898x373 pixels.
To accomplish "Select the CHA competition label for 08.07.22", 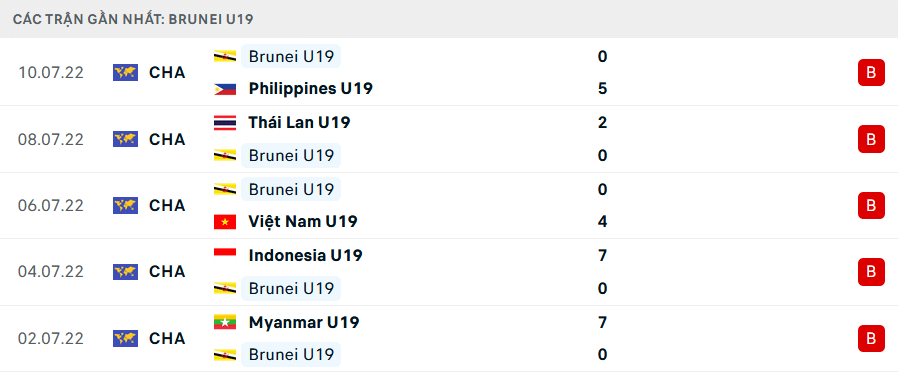I will (x=167, y=139).
